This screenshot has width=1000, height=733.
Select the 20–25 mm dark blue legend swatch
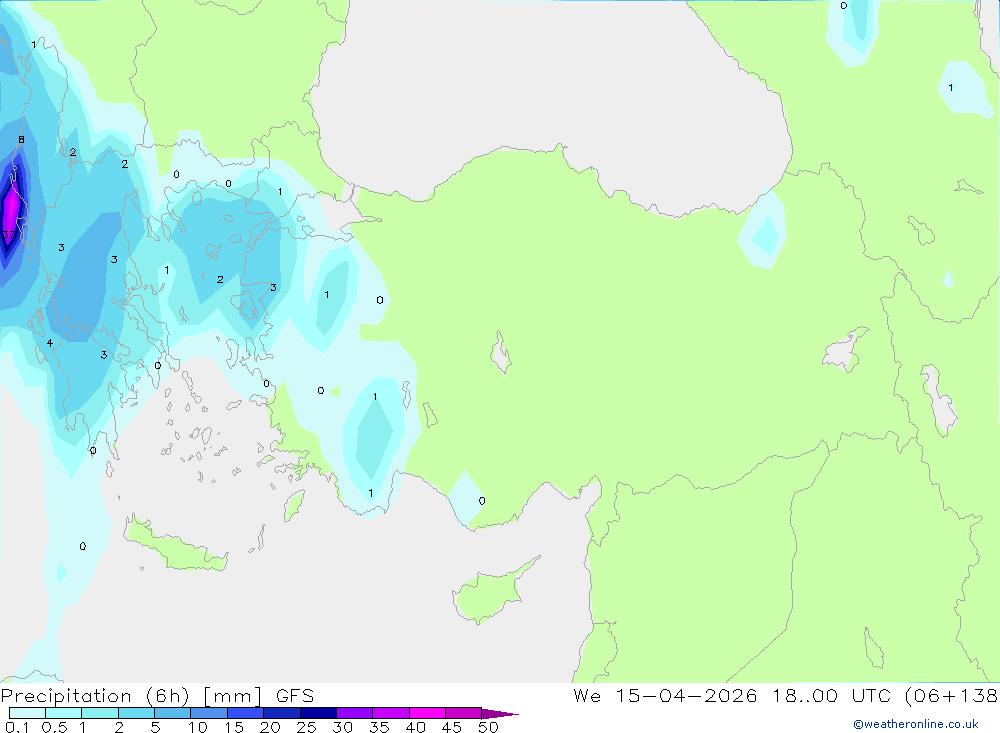[x=281, y=713]
